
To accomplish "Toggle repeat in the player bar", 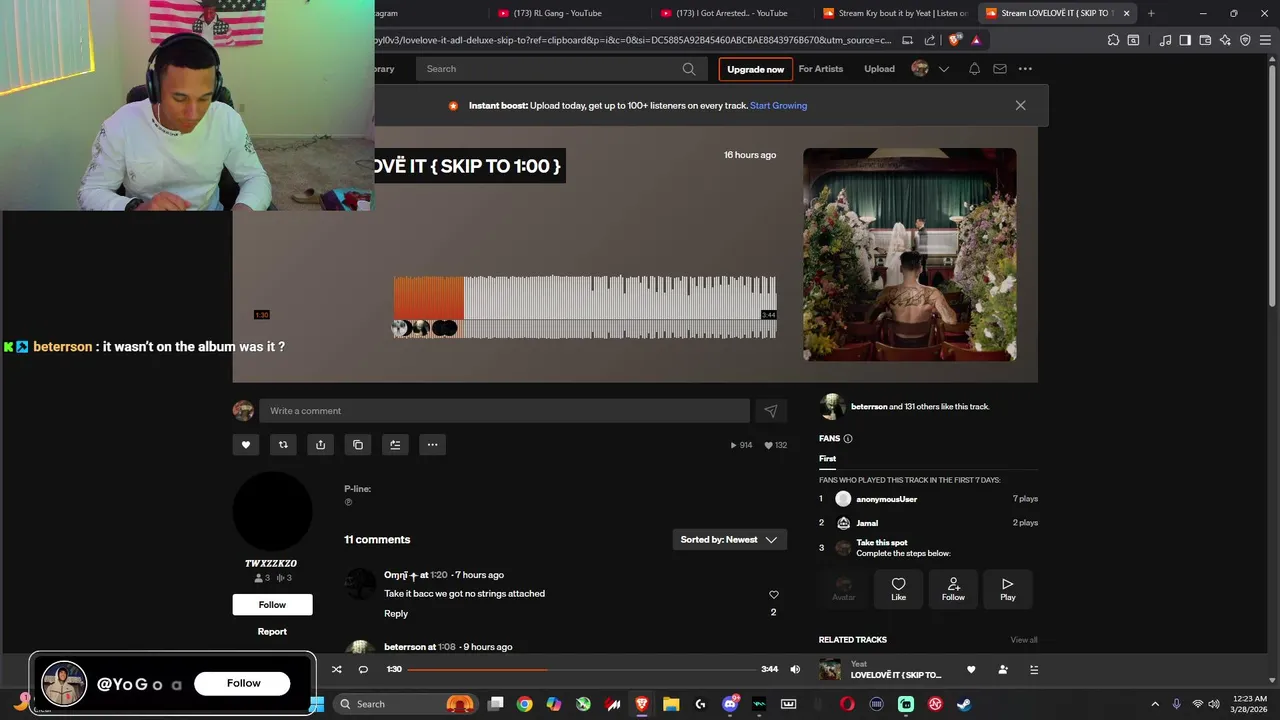I will pos(363,669).
